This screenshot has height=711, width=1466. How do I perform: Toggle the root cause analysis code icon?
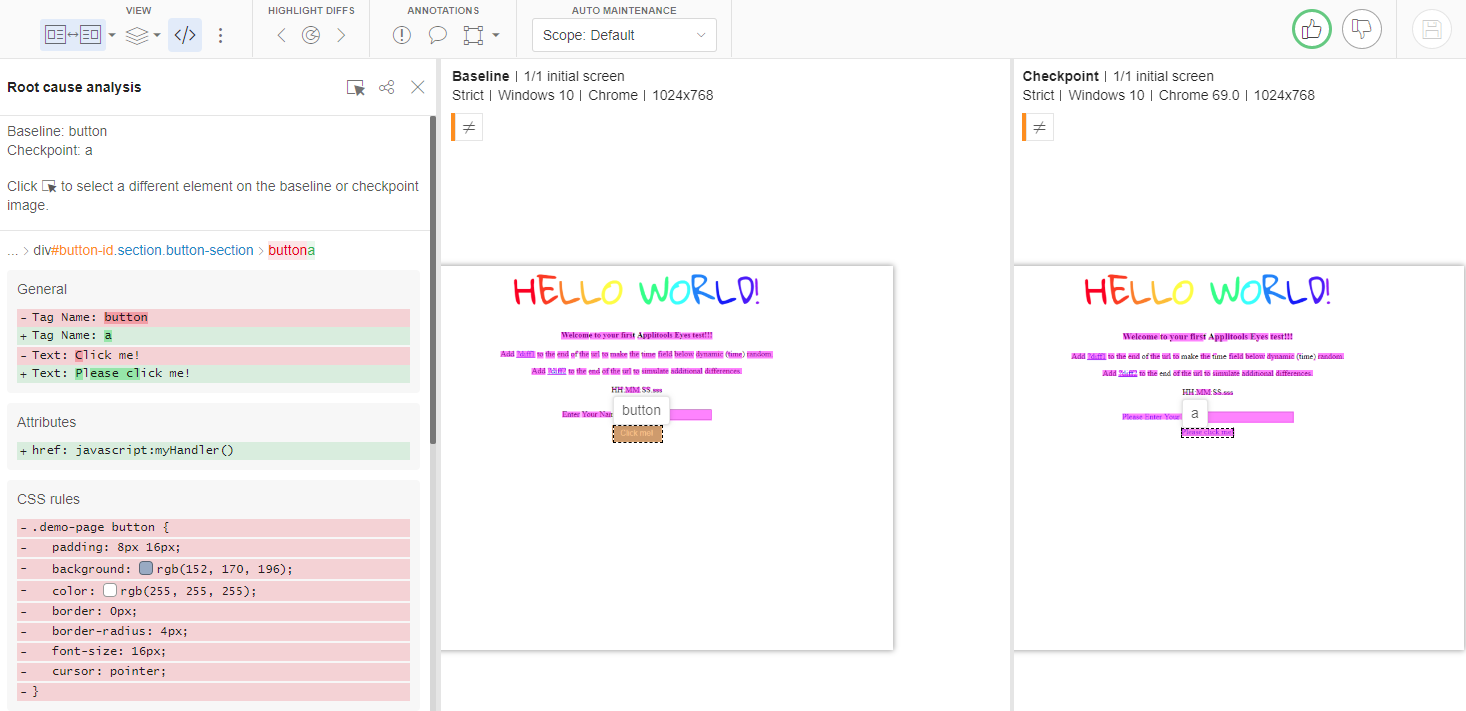tap(185, 35)
